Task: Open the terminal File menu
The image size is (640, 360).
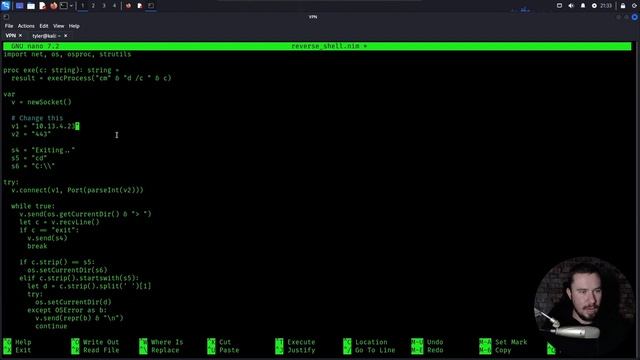Action: pyautogui.click(x=9, y=26)
